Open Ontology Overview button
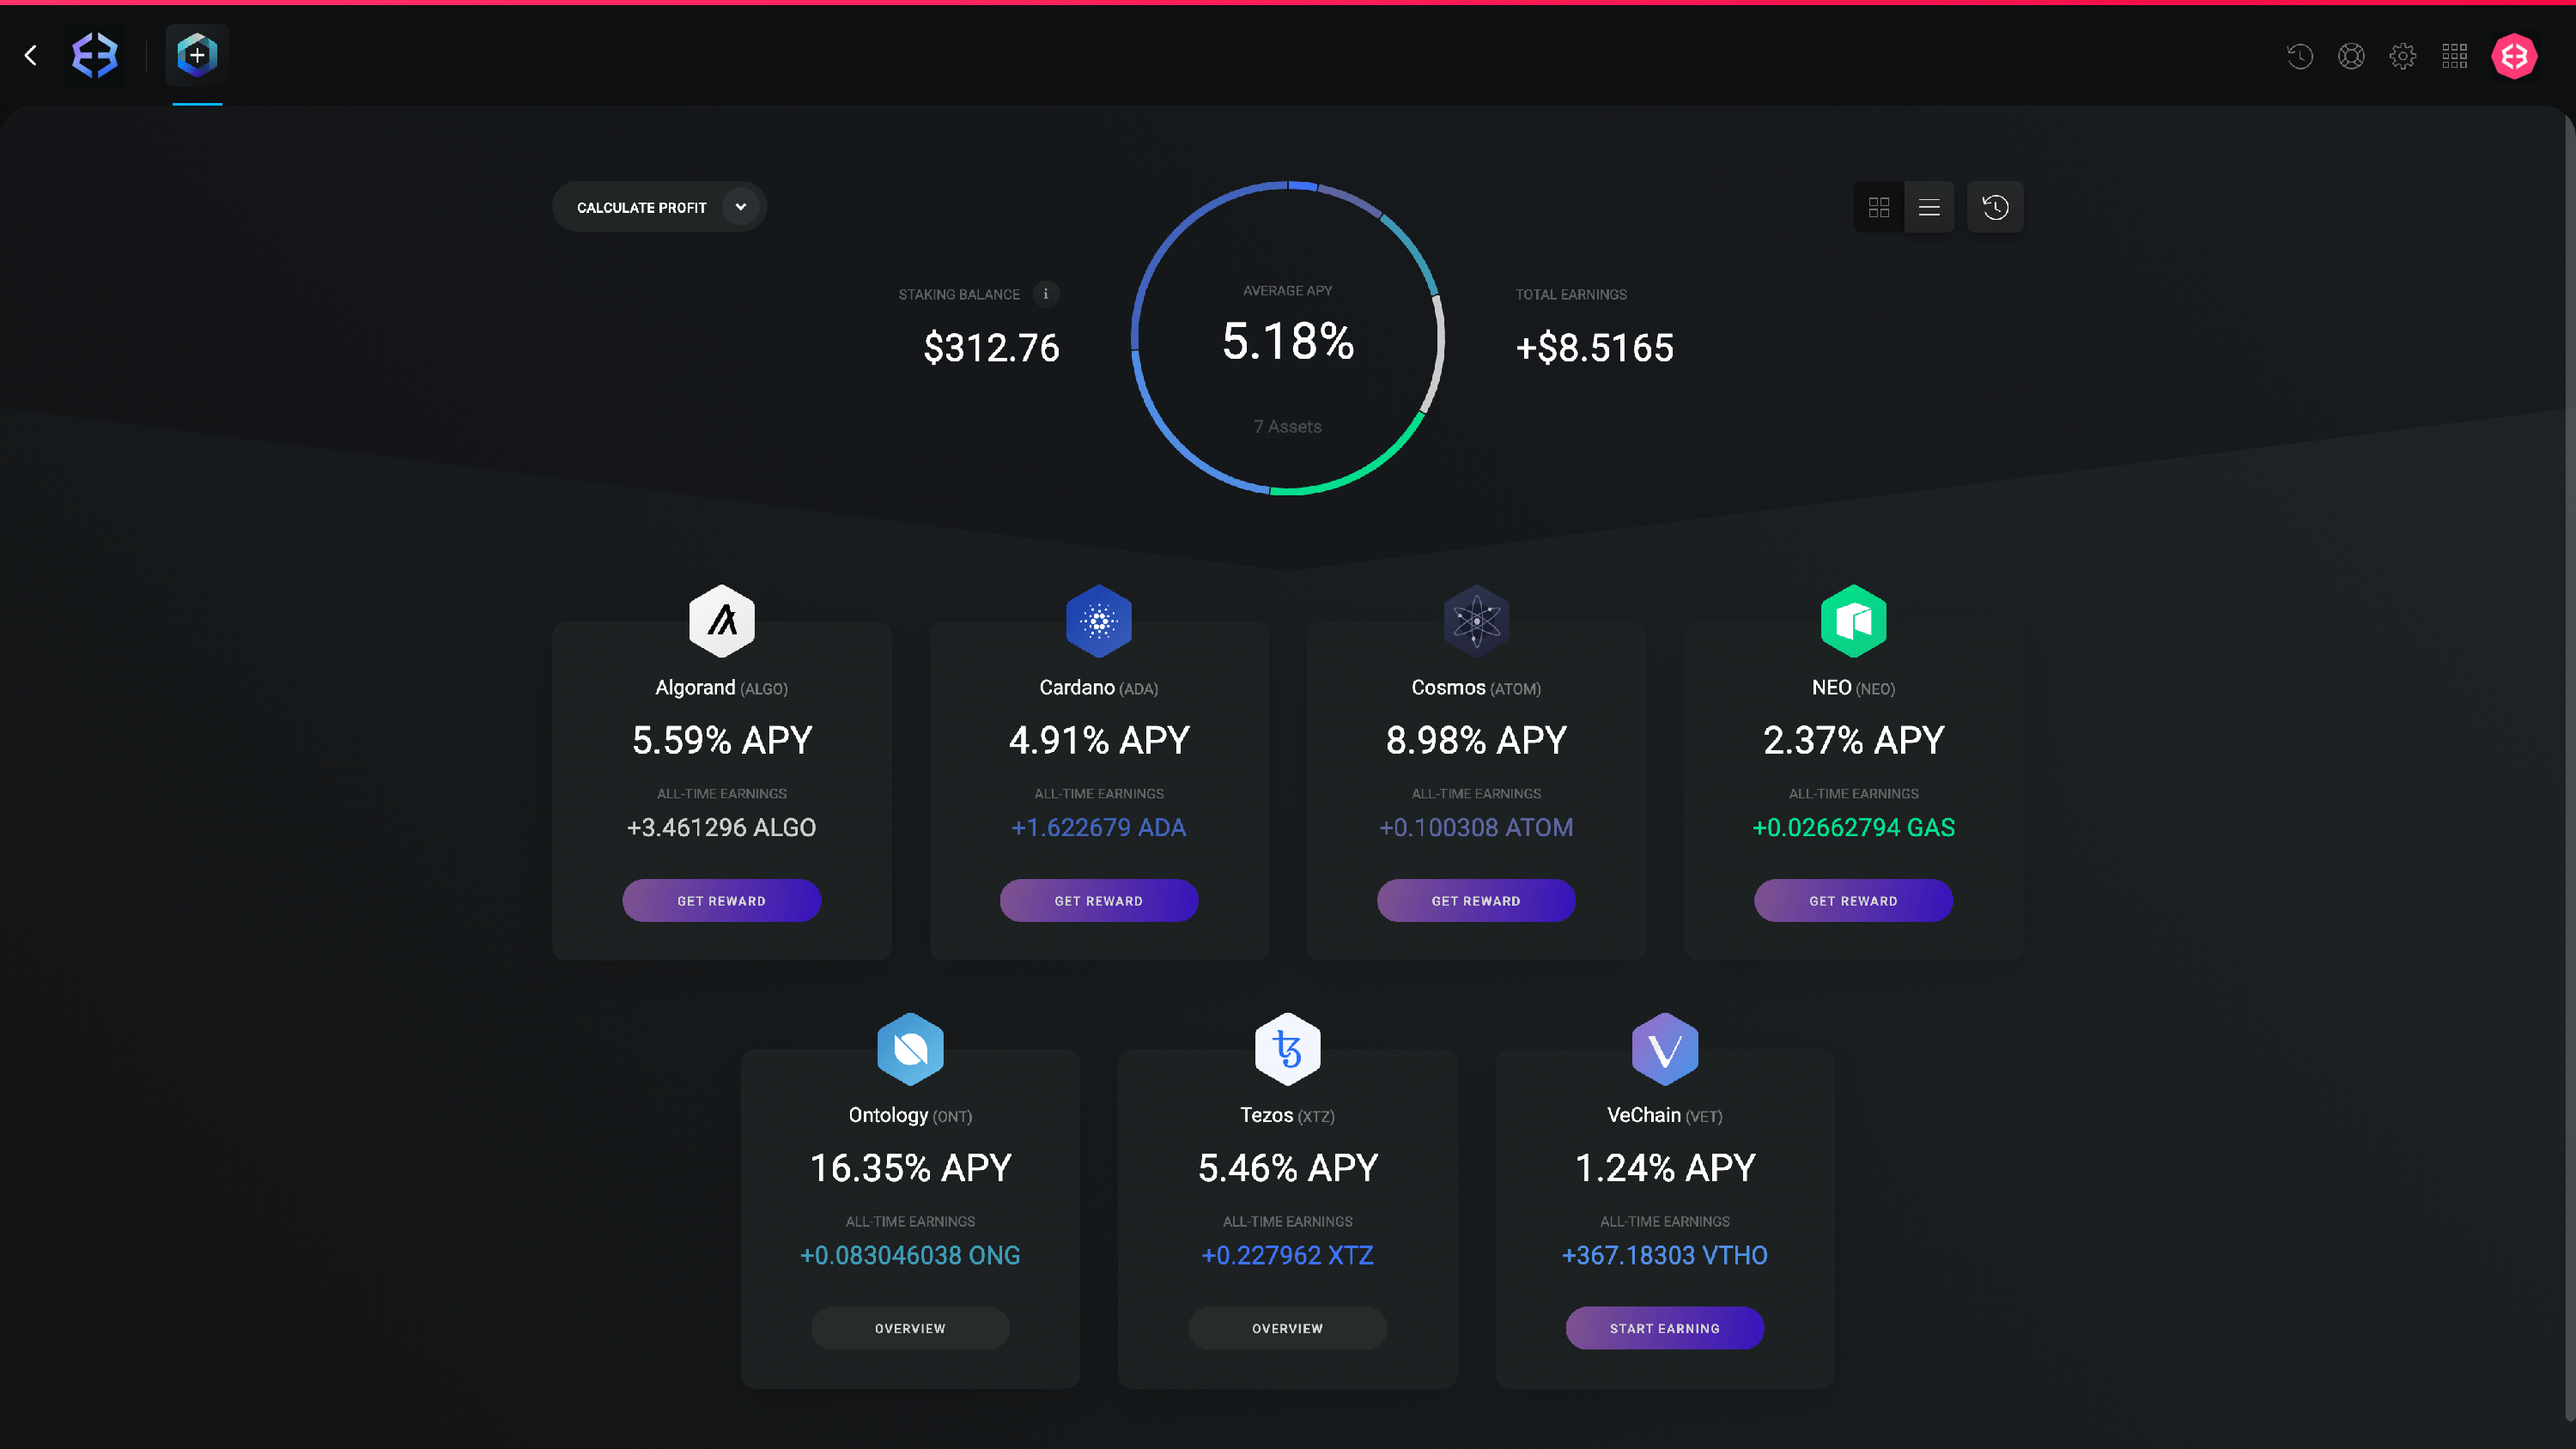 911,1329
